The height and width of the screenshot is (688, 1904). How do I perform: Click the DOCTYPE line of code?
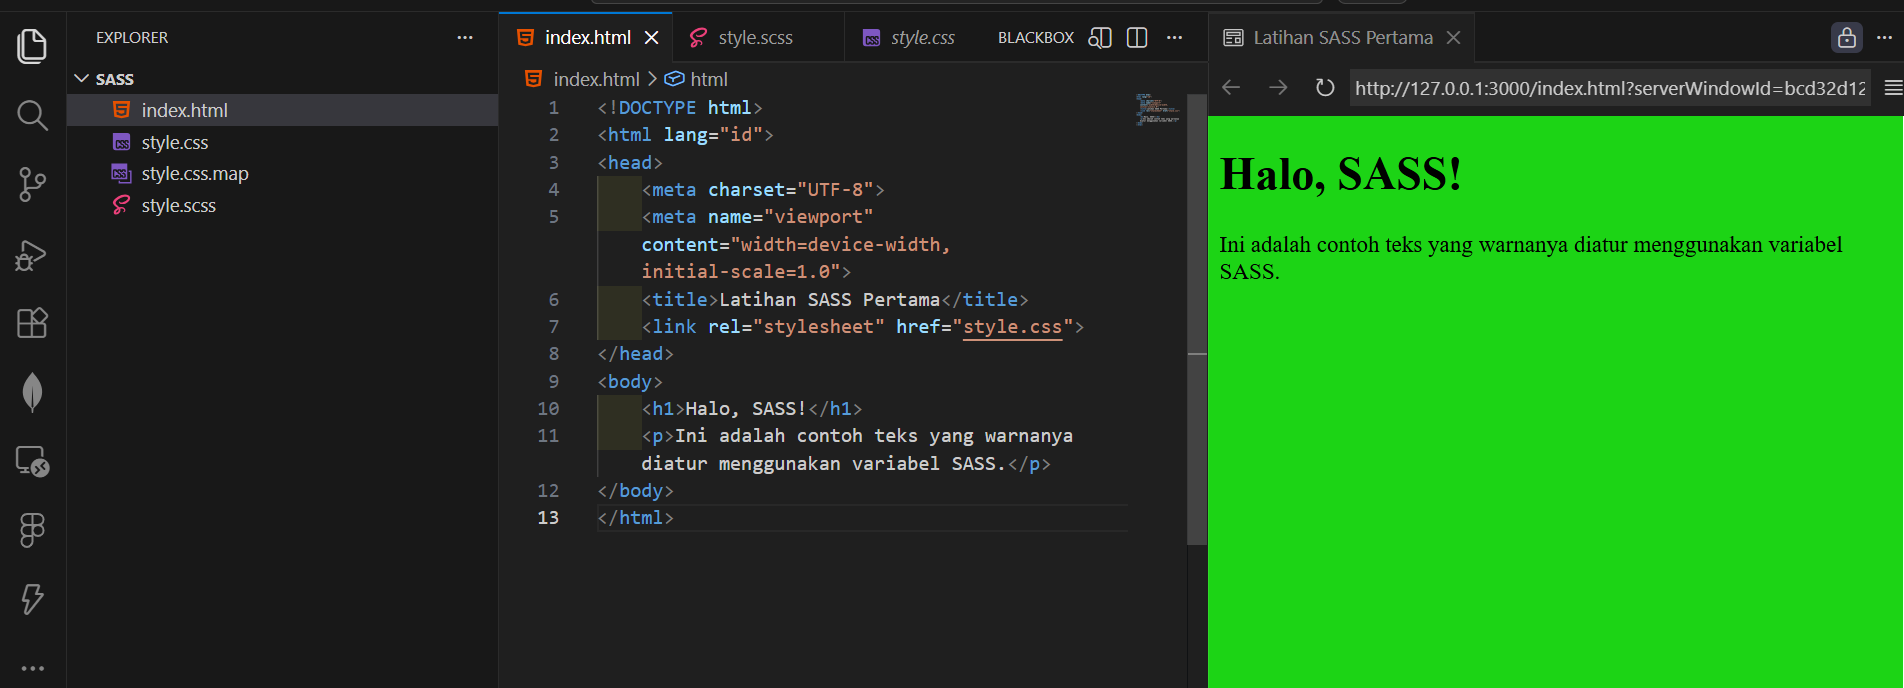[x=680, y=108]
